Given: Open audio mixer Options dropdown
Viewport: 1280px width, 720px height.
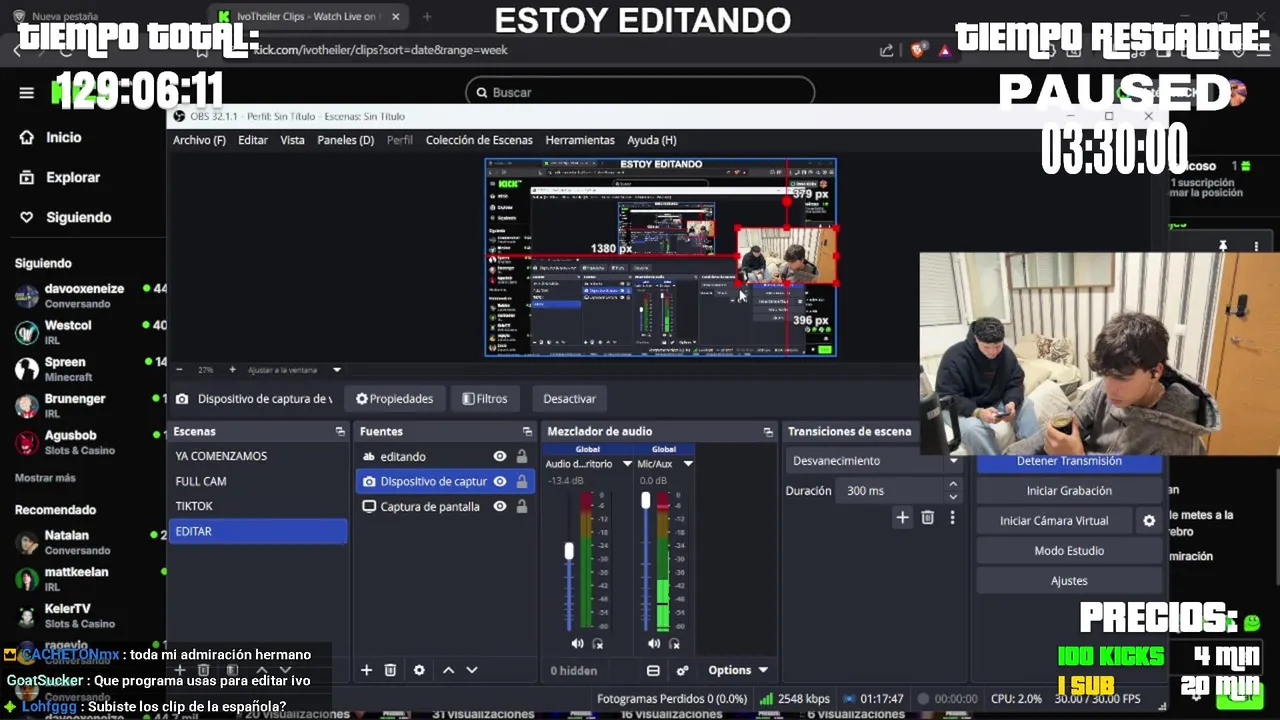Looking at the screenshot, I should coord(738,670).
